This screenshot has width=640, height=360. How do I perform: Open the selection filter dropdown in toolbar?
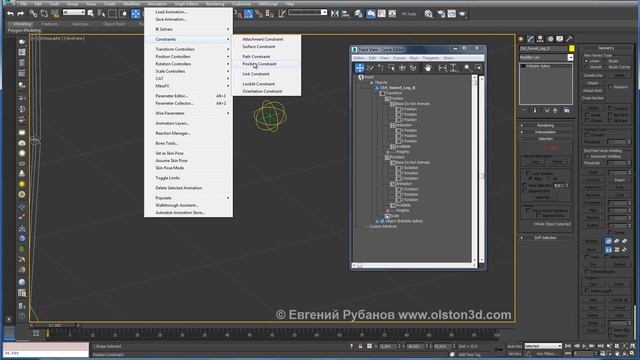click(74, 13)
